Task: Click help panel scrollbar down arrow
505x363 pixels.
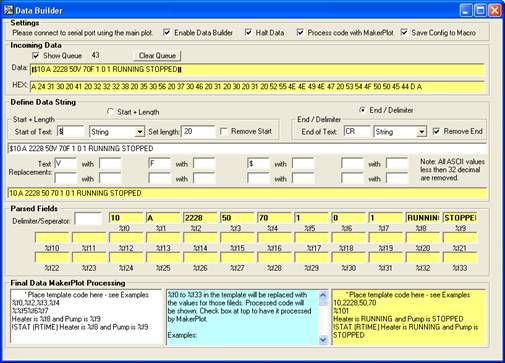Action: tap(323, 340)
